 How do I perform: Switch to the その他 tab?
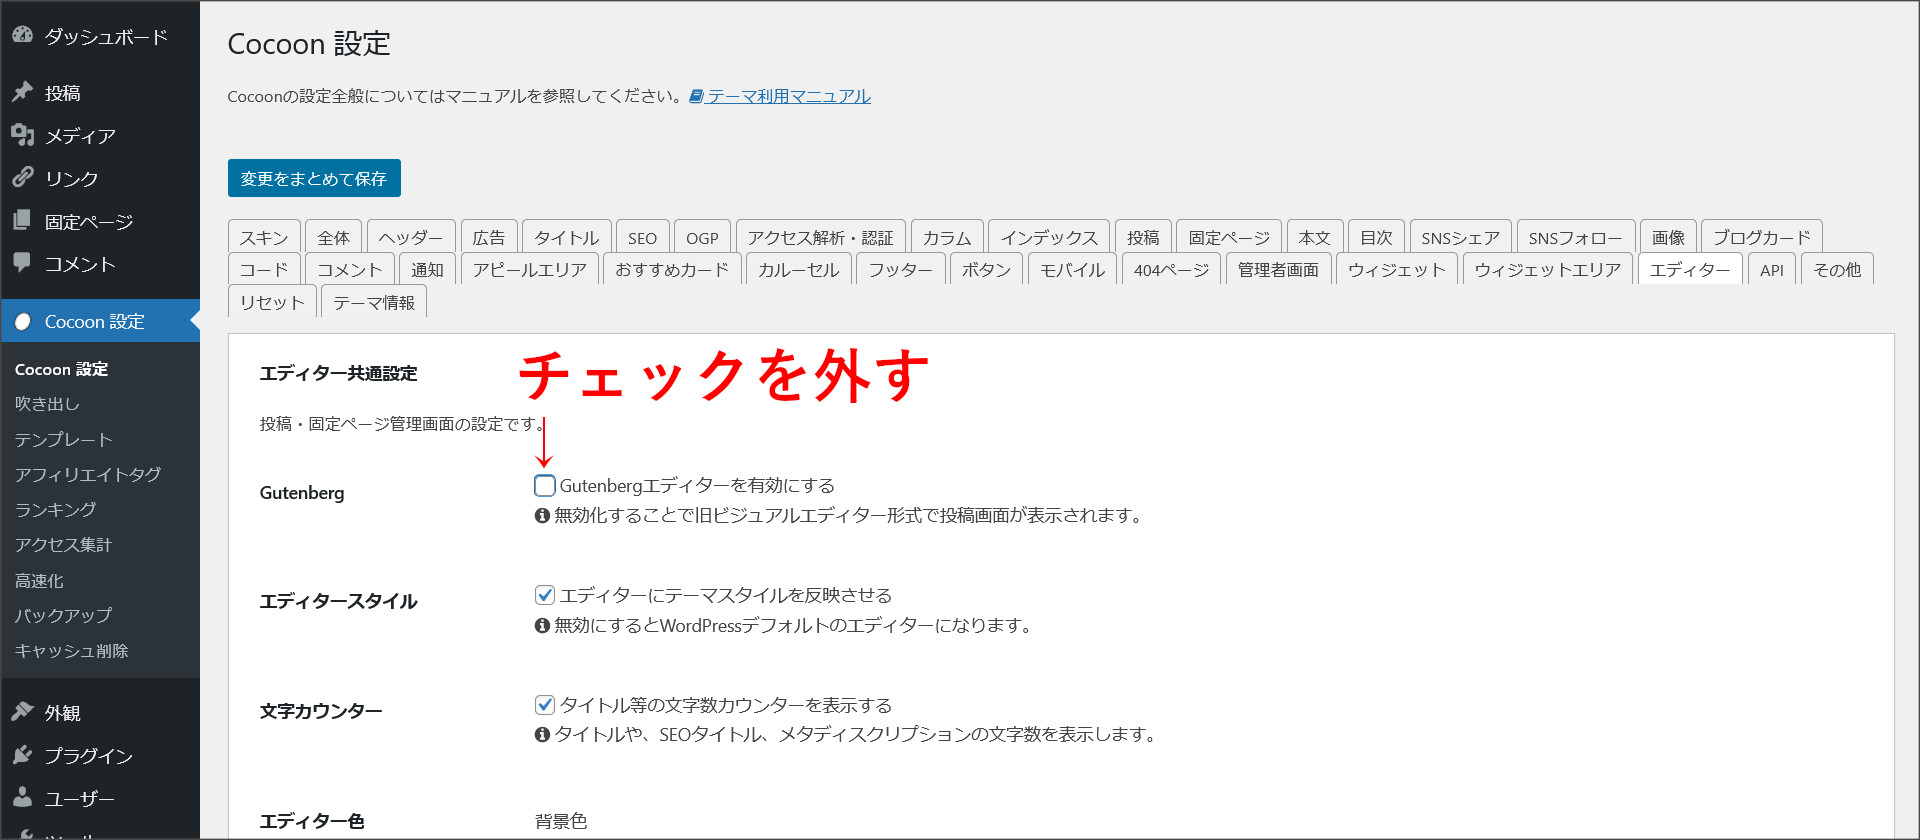tap(1837, 269)
